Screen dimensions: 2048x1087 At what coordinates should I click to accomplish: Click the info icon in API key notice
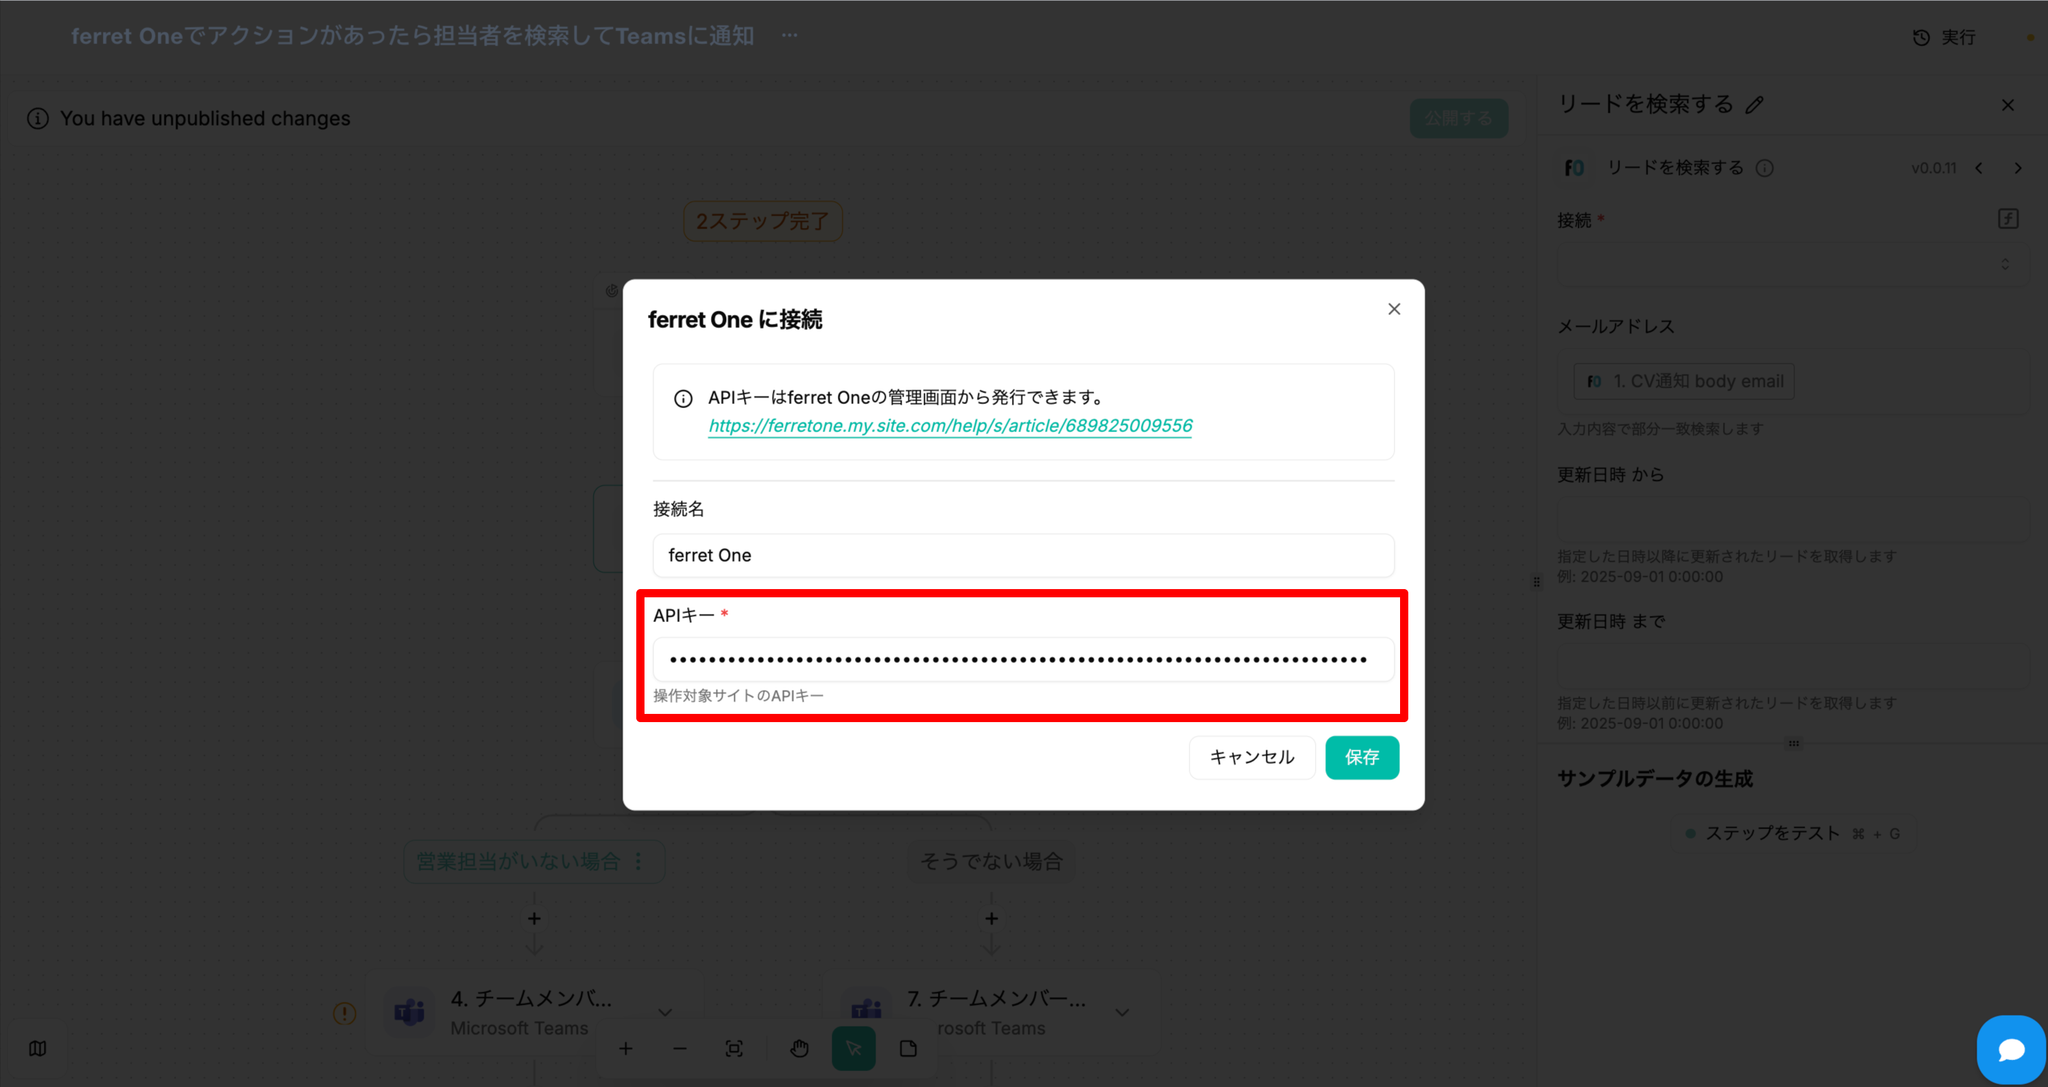683,399
